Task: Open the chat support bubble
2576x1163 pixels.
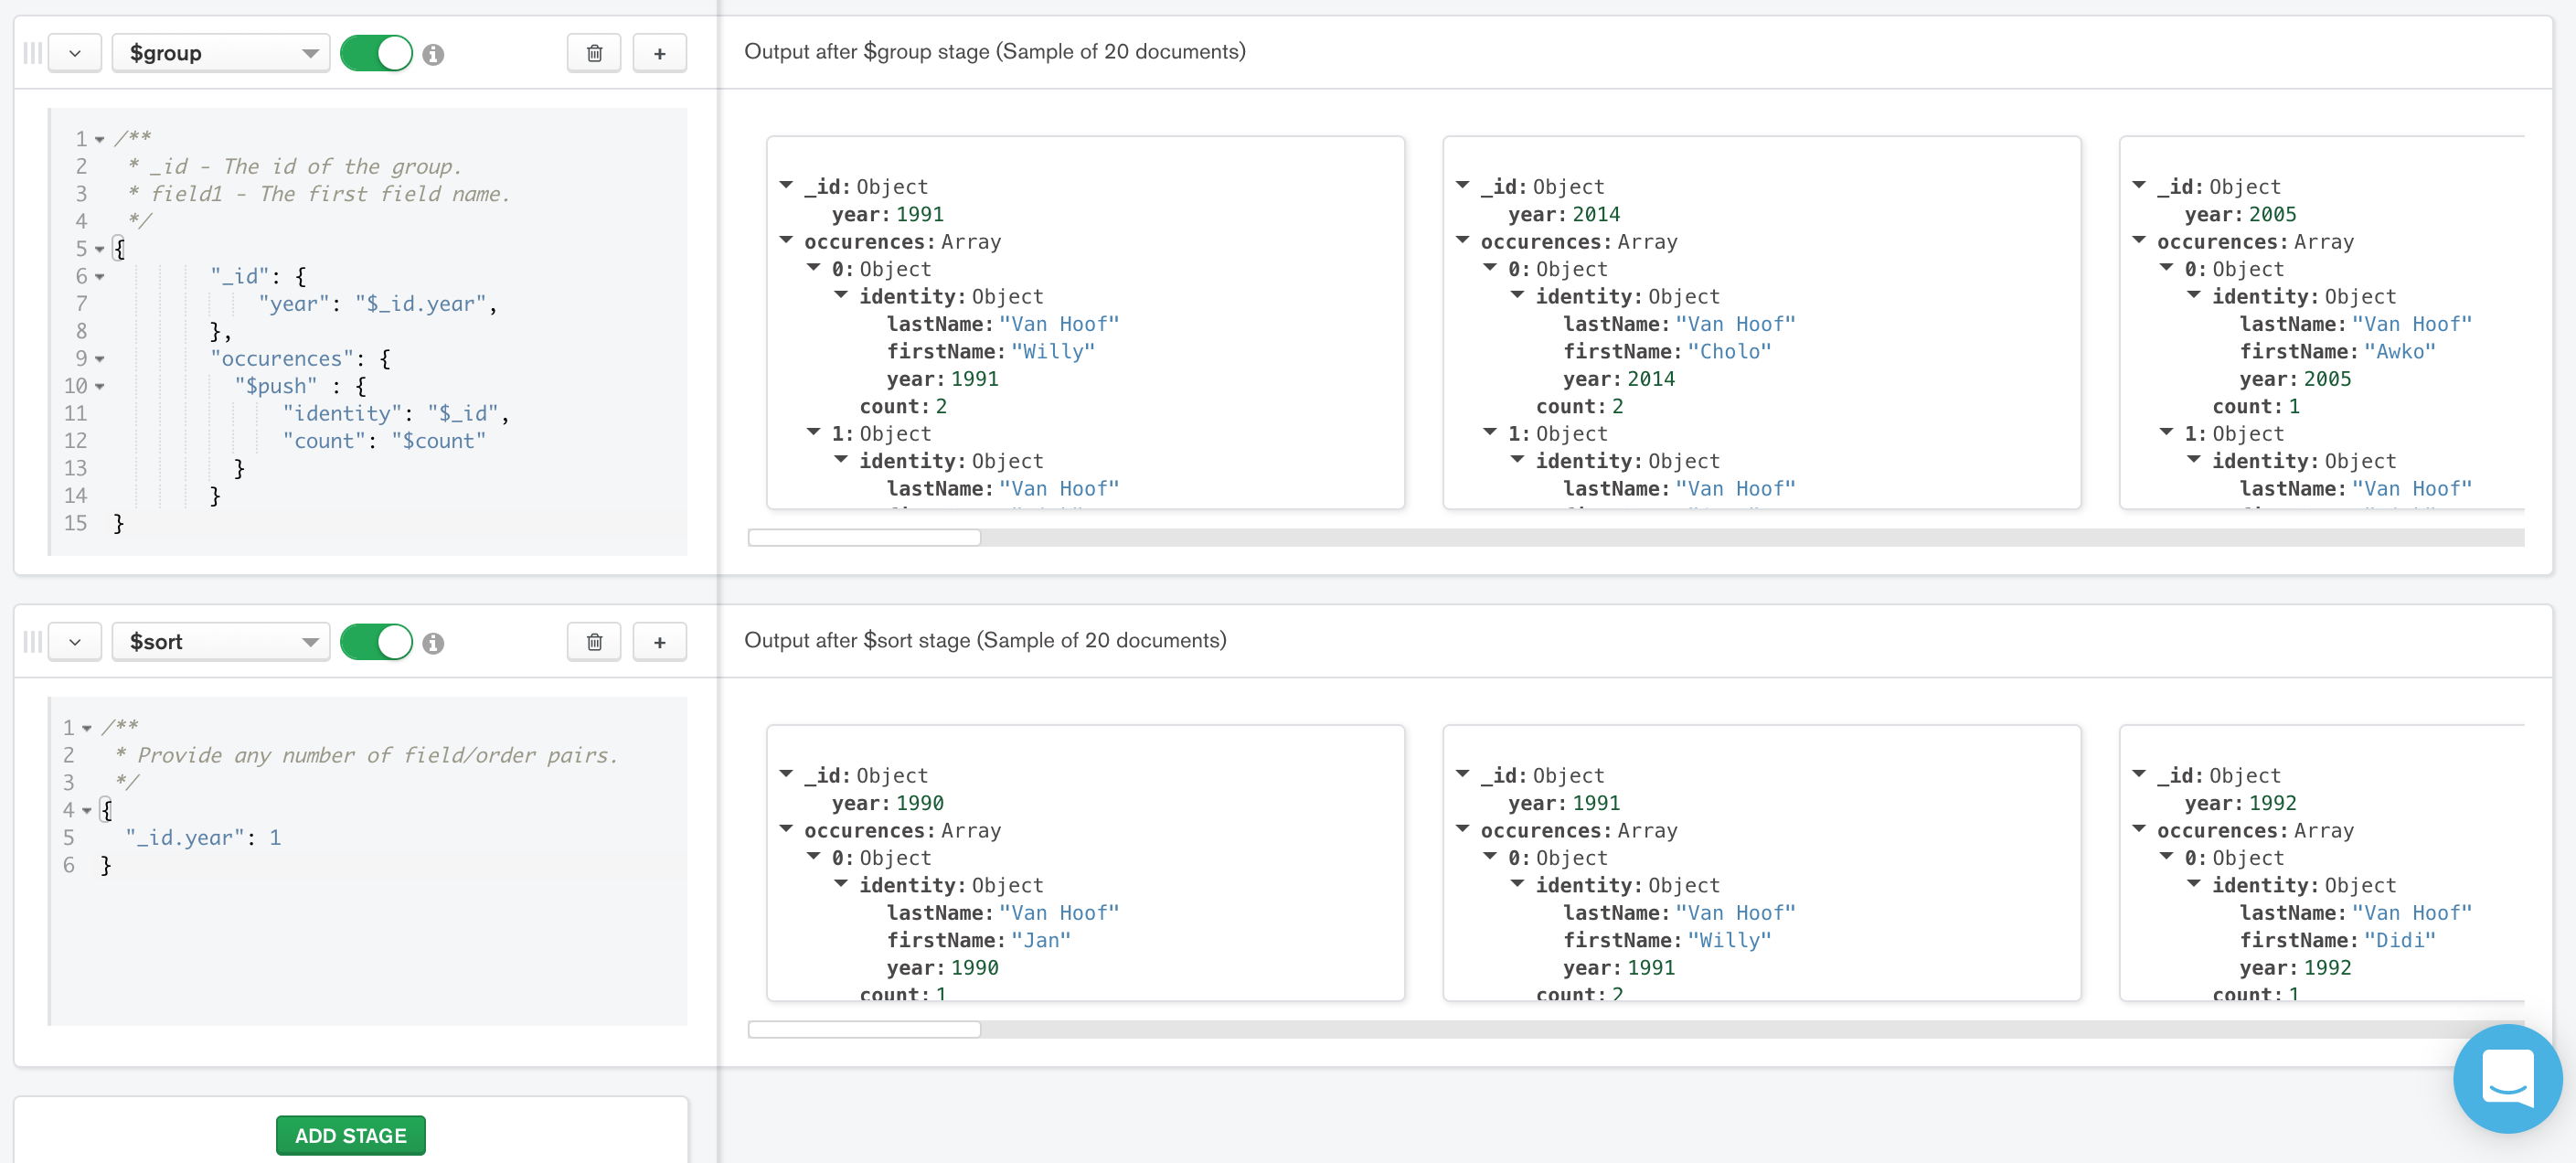Action: pos(2508,1078)
